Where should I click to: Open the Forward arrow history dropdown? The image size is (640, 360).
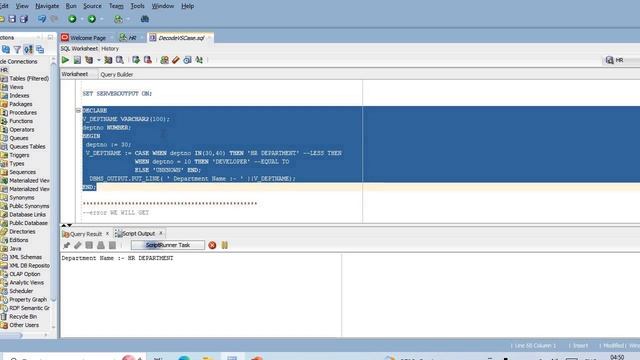tap(101, 19)
